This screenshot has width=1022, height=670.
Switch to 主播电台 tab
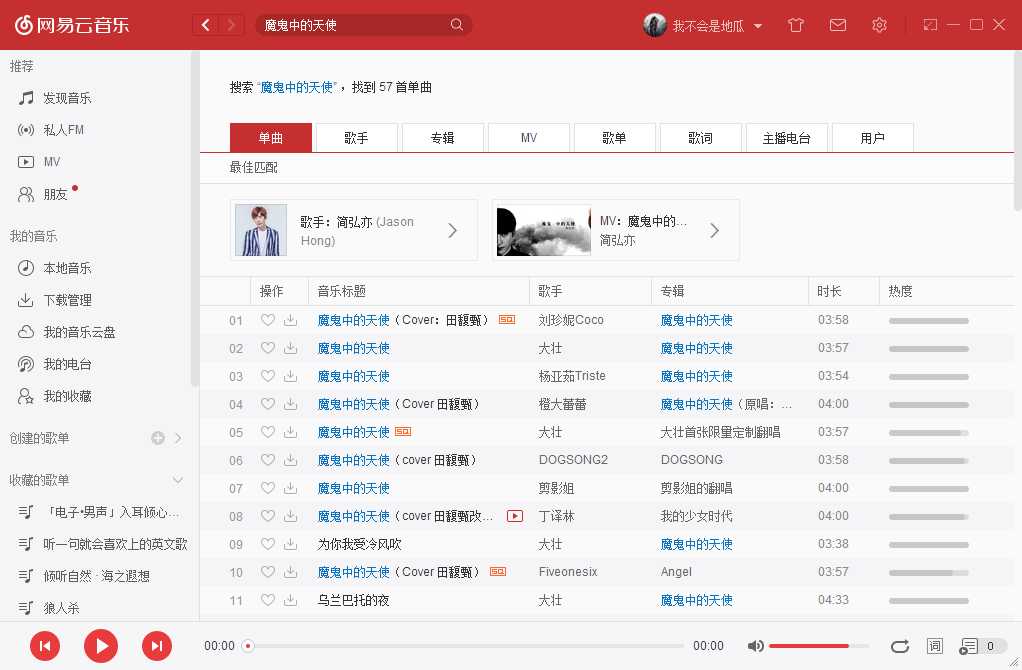tap(787, 138)
